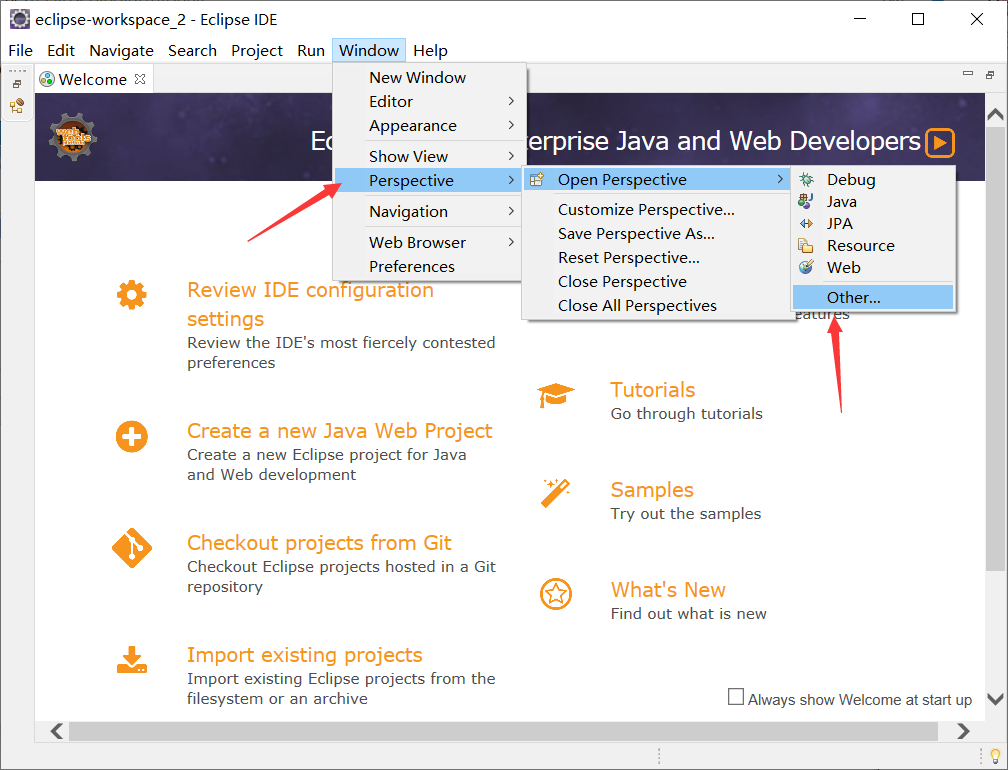Click the star What's New icon

click(555, 594)
